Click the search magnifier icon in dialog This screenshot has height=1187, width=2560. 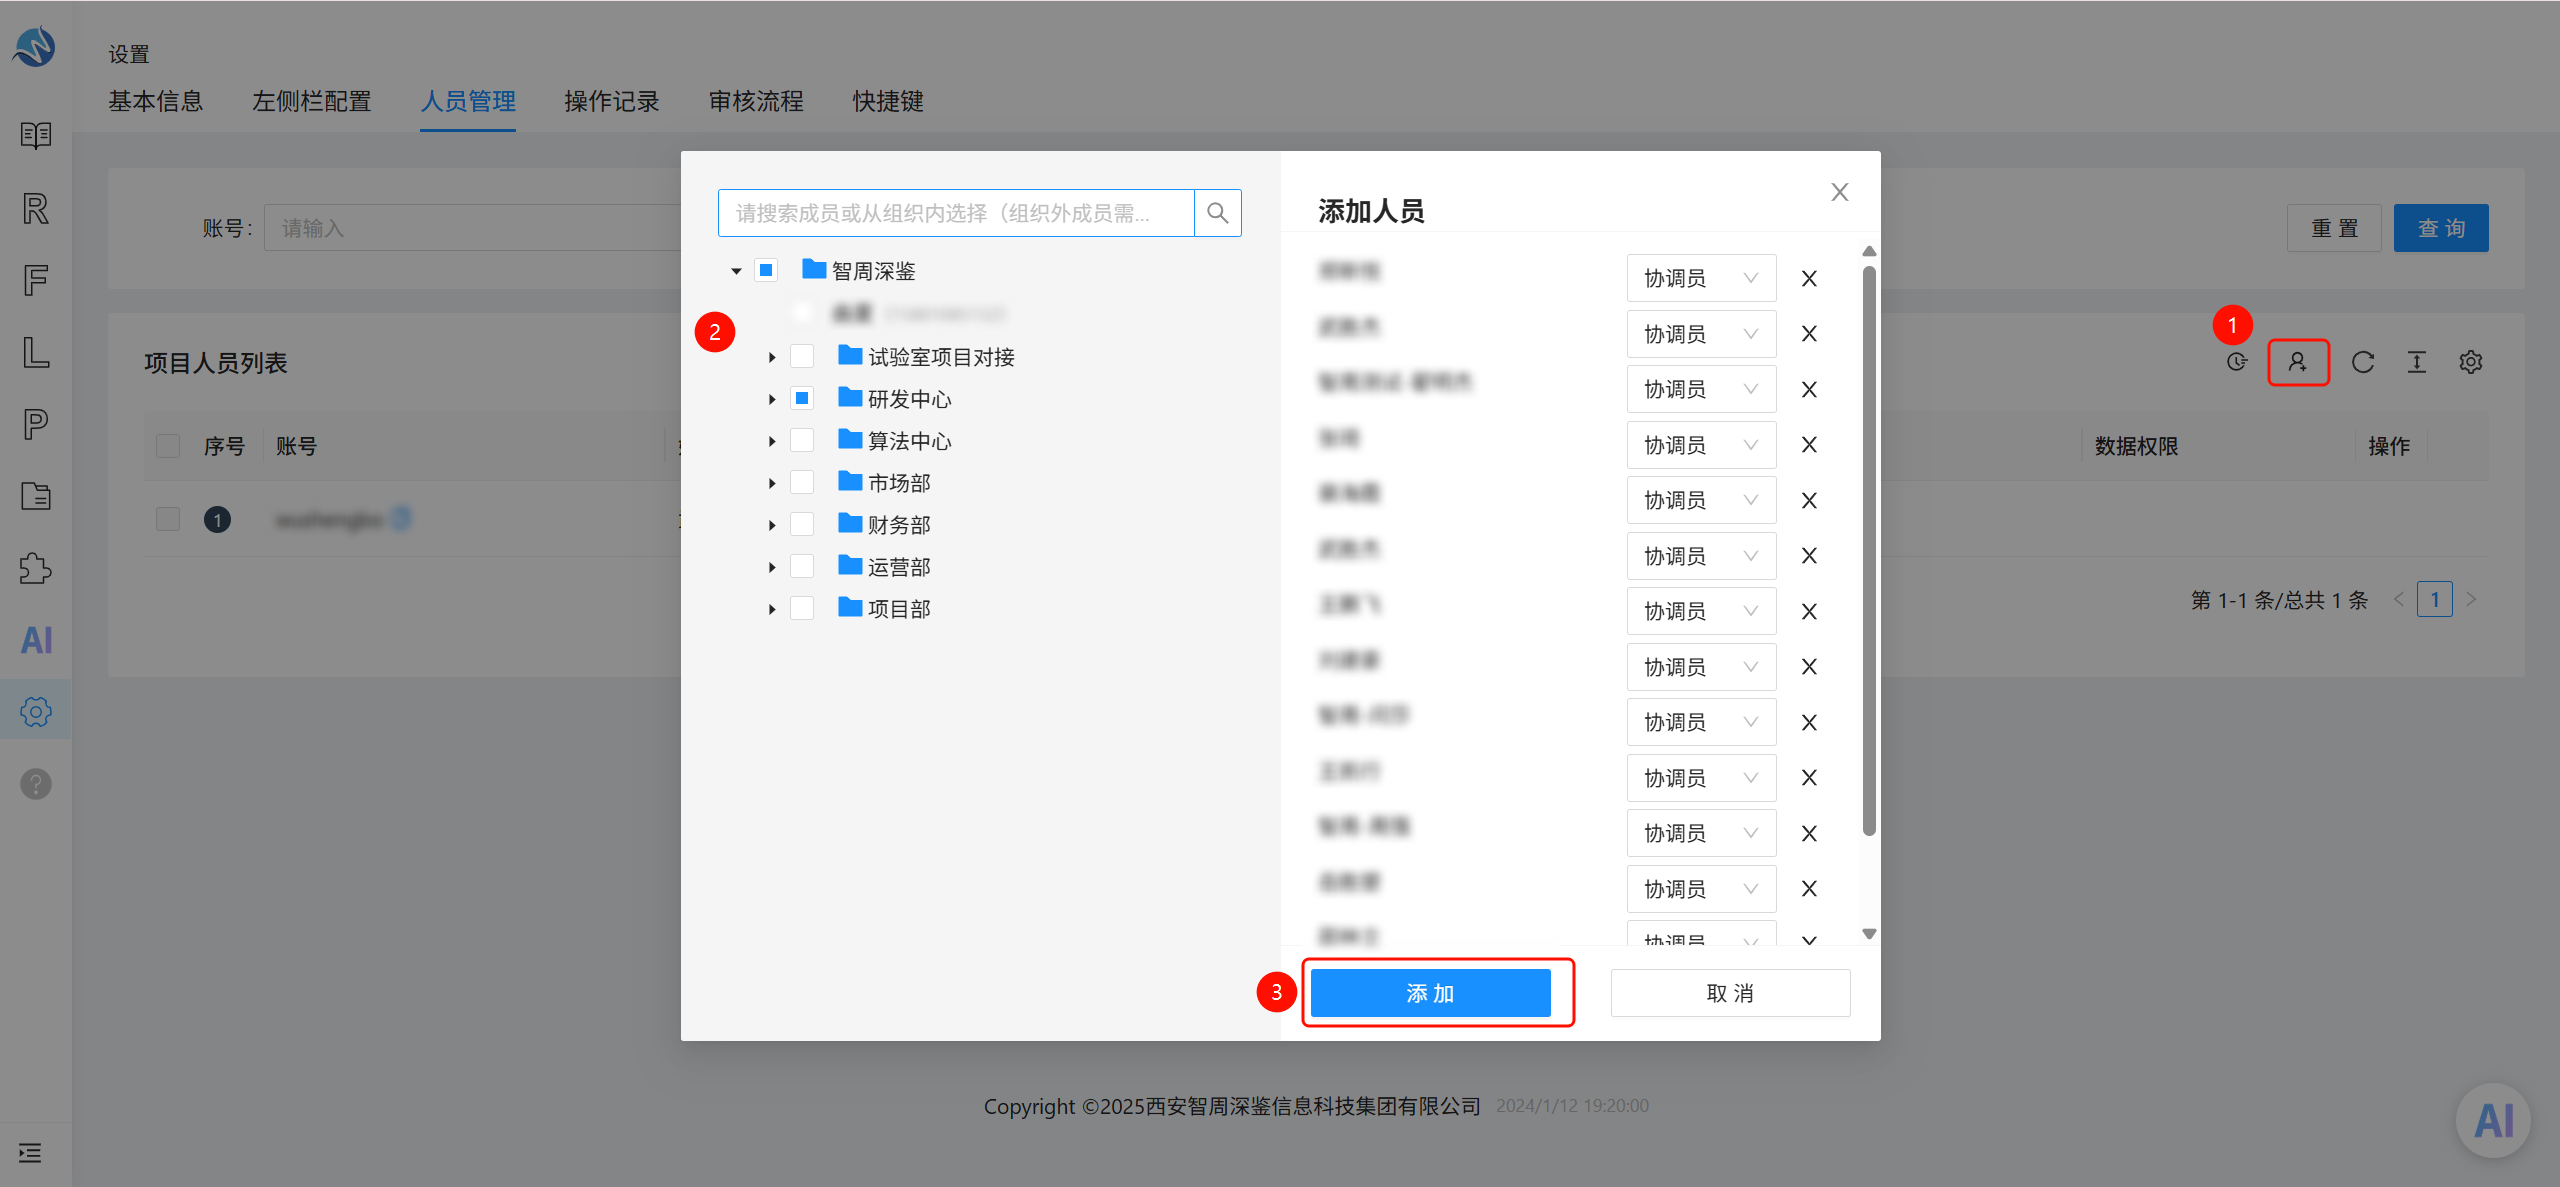coord(1217,213)
